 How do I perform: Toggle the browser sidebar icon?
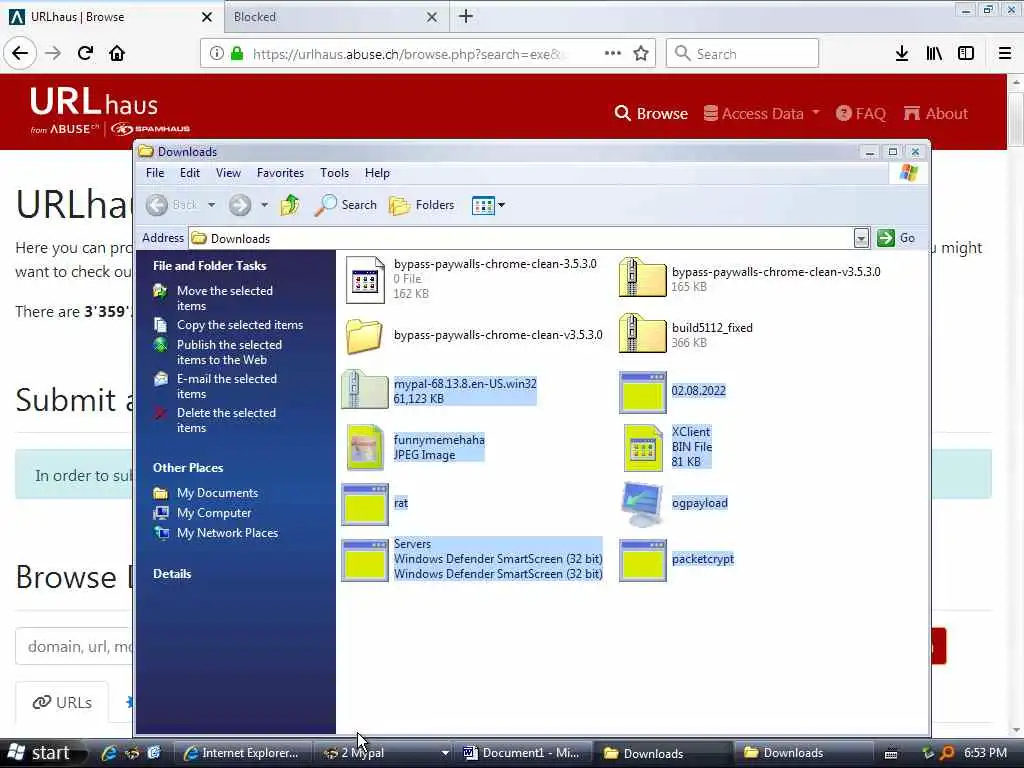coord(966,54)
